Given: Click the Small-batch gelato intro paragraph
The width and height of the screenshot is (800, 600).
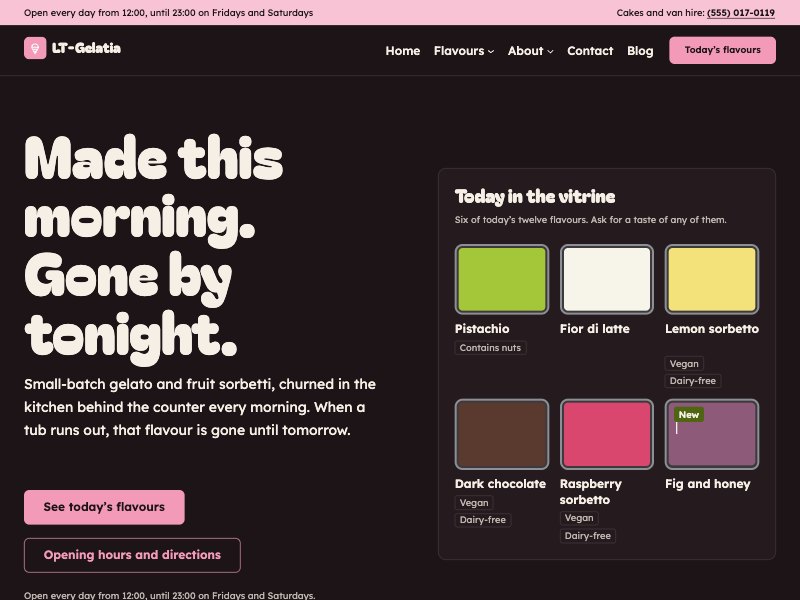Looking at the screenshot, I should [200, 407].
